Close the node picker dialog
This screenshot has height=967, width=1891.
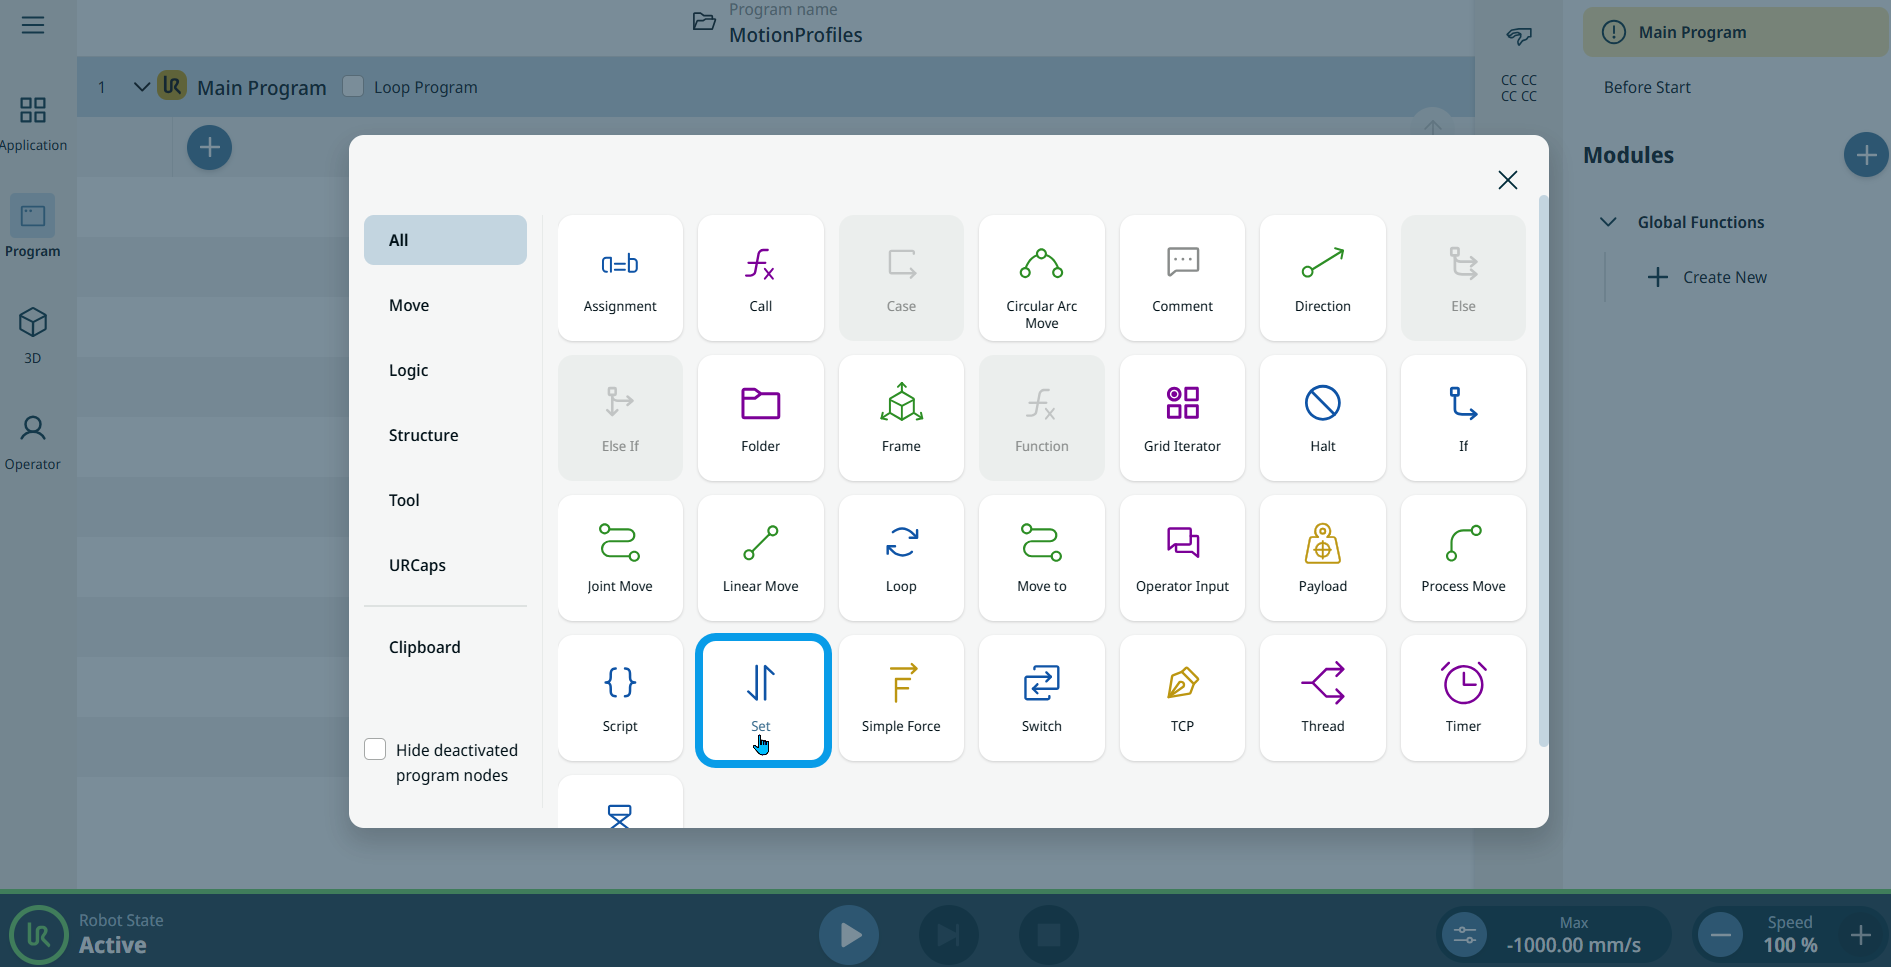tap(1507, 180)
